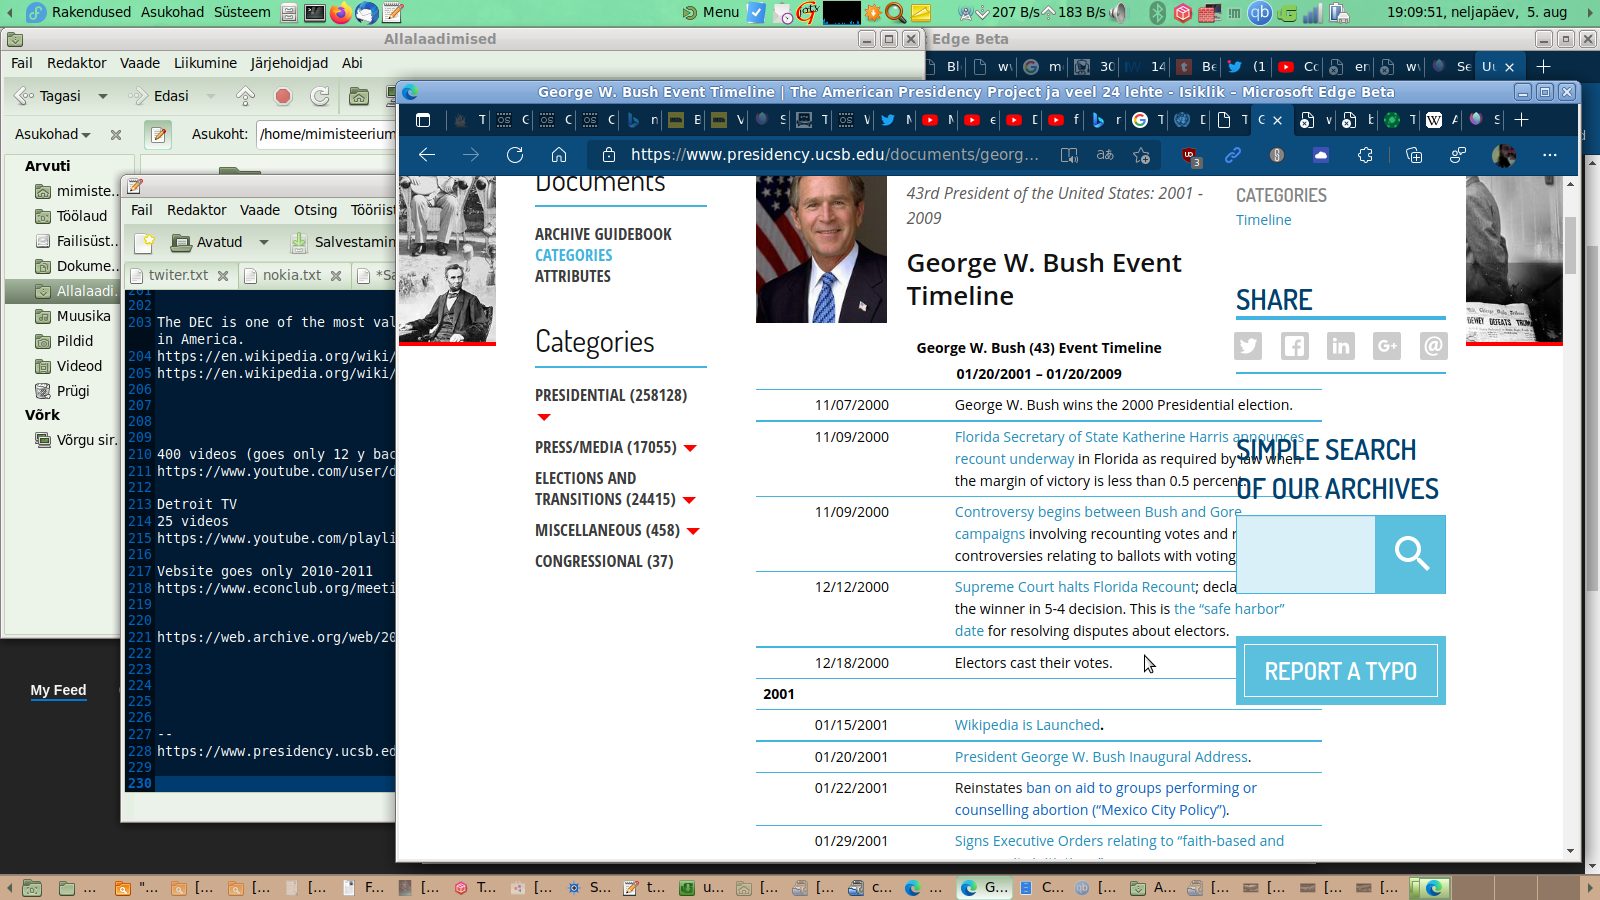The width and height of the screenshot is (1600, 900).
Task: Open the Supreme Court halts Florida Recount link
Action: [x=1075, y=587]
